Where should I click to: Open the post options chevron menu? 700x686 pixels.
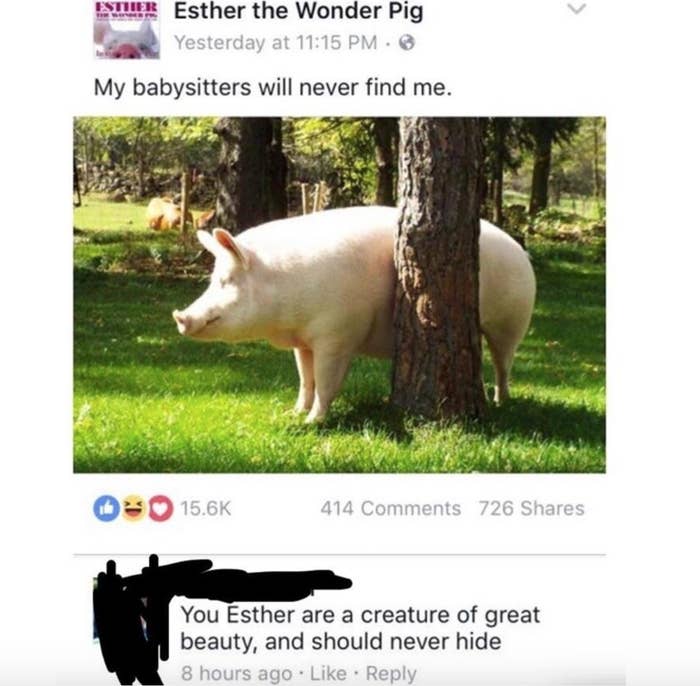coord(577,9)
